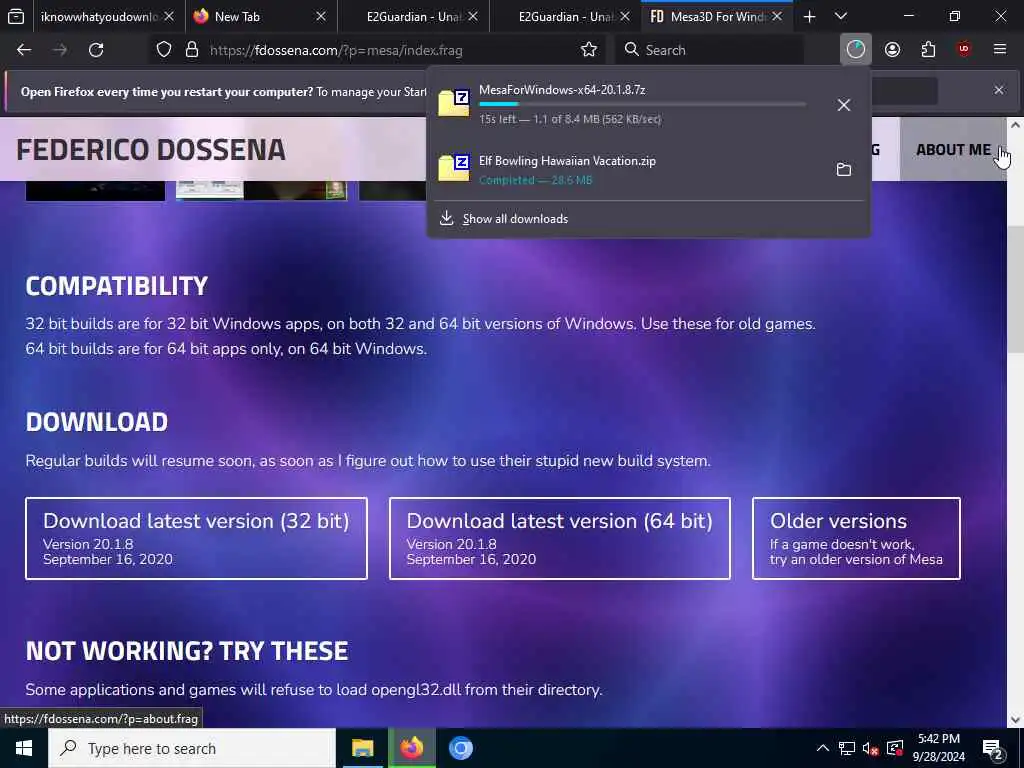Viewport: 1024px width, 768px height.
Task: Click the NOT WORKING? TRY THESE heading
Action: [187, 651]
